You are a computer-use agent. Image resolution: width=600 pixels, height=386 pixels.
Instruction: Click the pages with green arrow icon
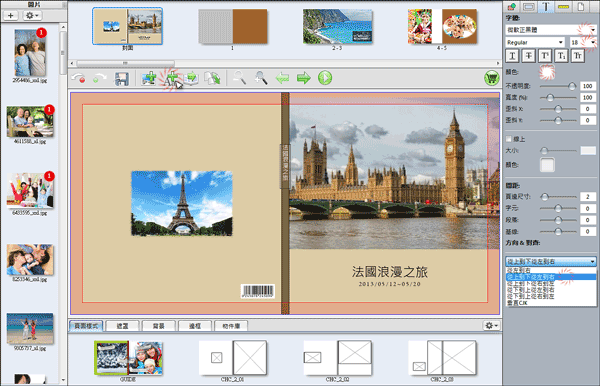point(212,78)
